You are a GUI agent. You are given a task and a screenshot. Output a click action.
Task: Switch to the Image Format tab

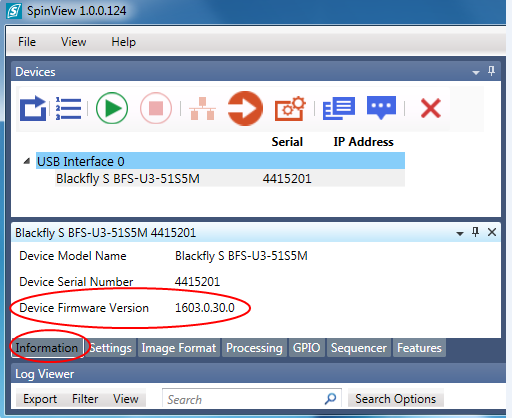pyautogui.click(x=179, y=348)
